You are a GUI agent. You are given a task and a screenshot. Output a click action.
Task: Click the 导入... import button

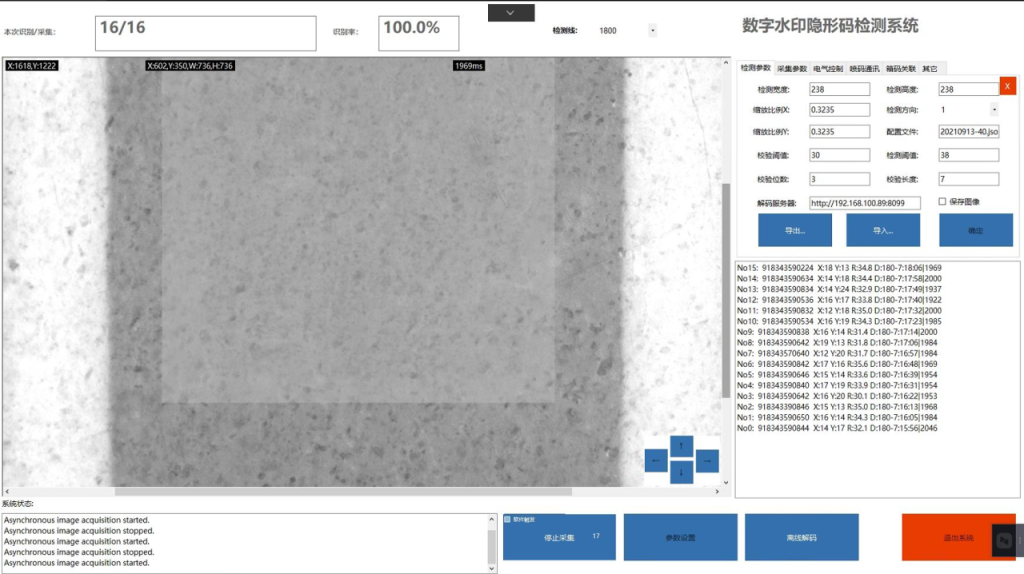click(883, 231)
